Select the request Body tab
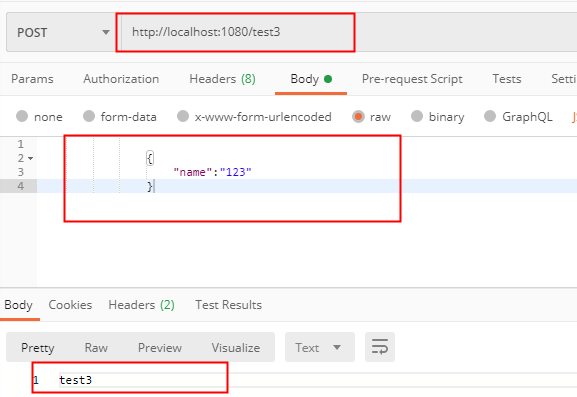Viewport: 577px width, 397px height. [x=311, y=79]
